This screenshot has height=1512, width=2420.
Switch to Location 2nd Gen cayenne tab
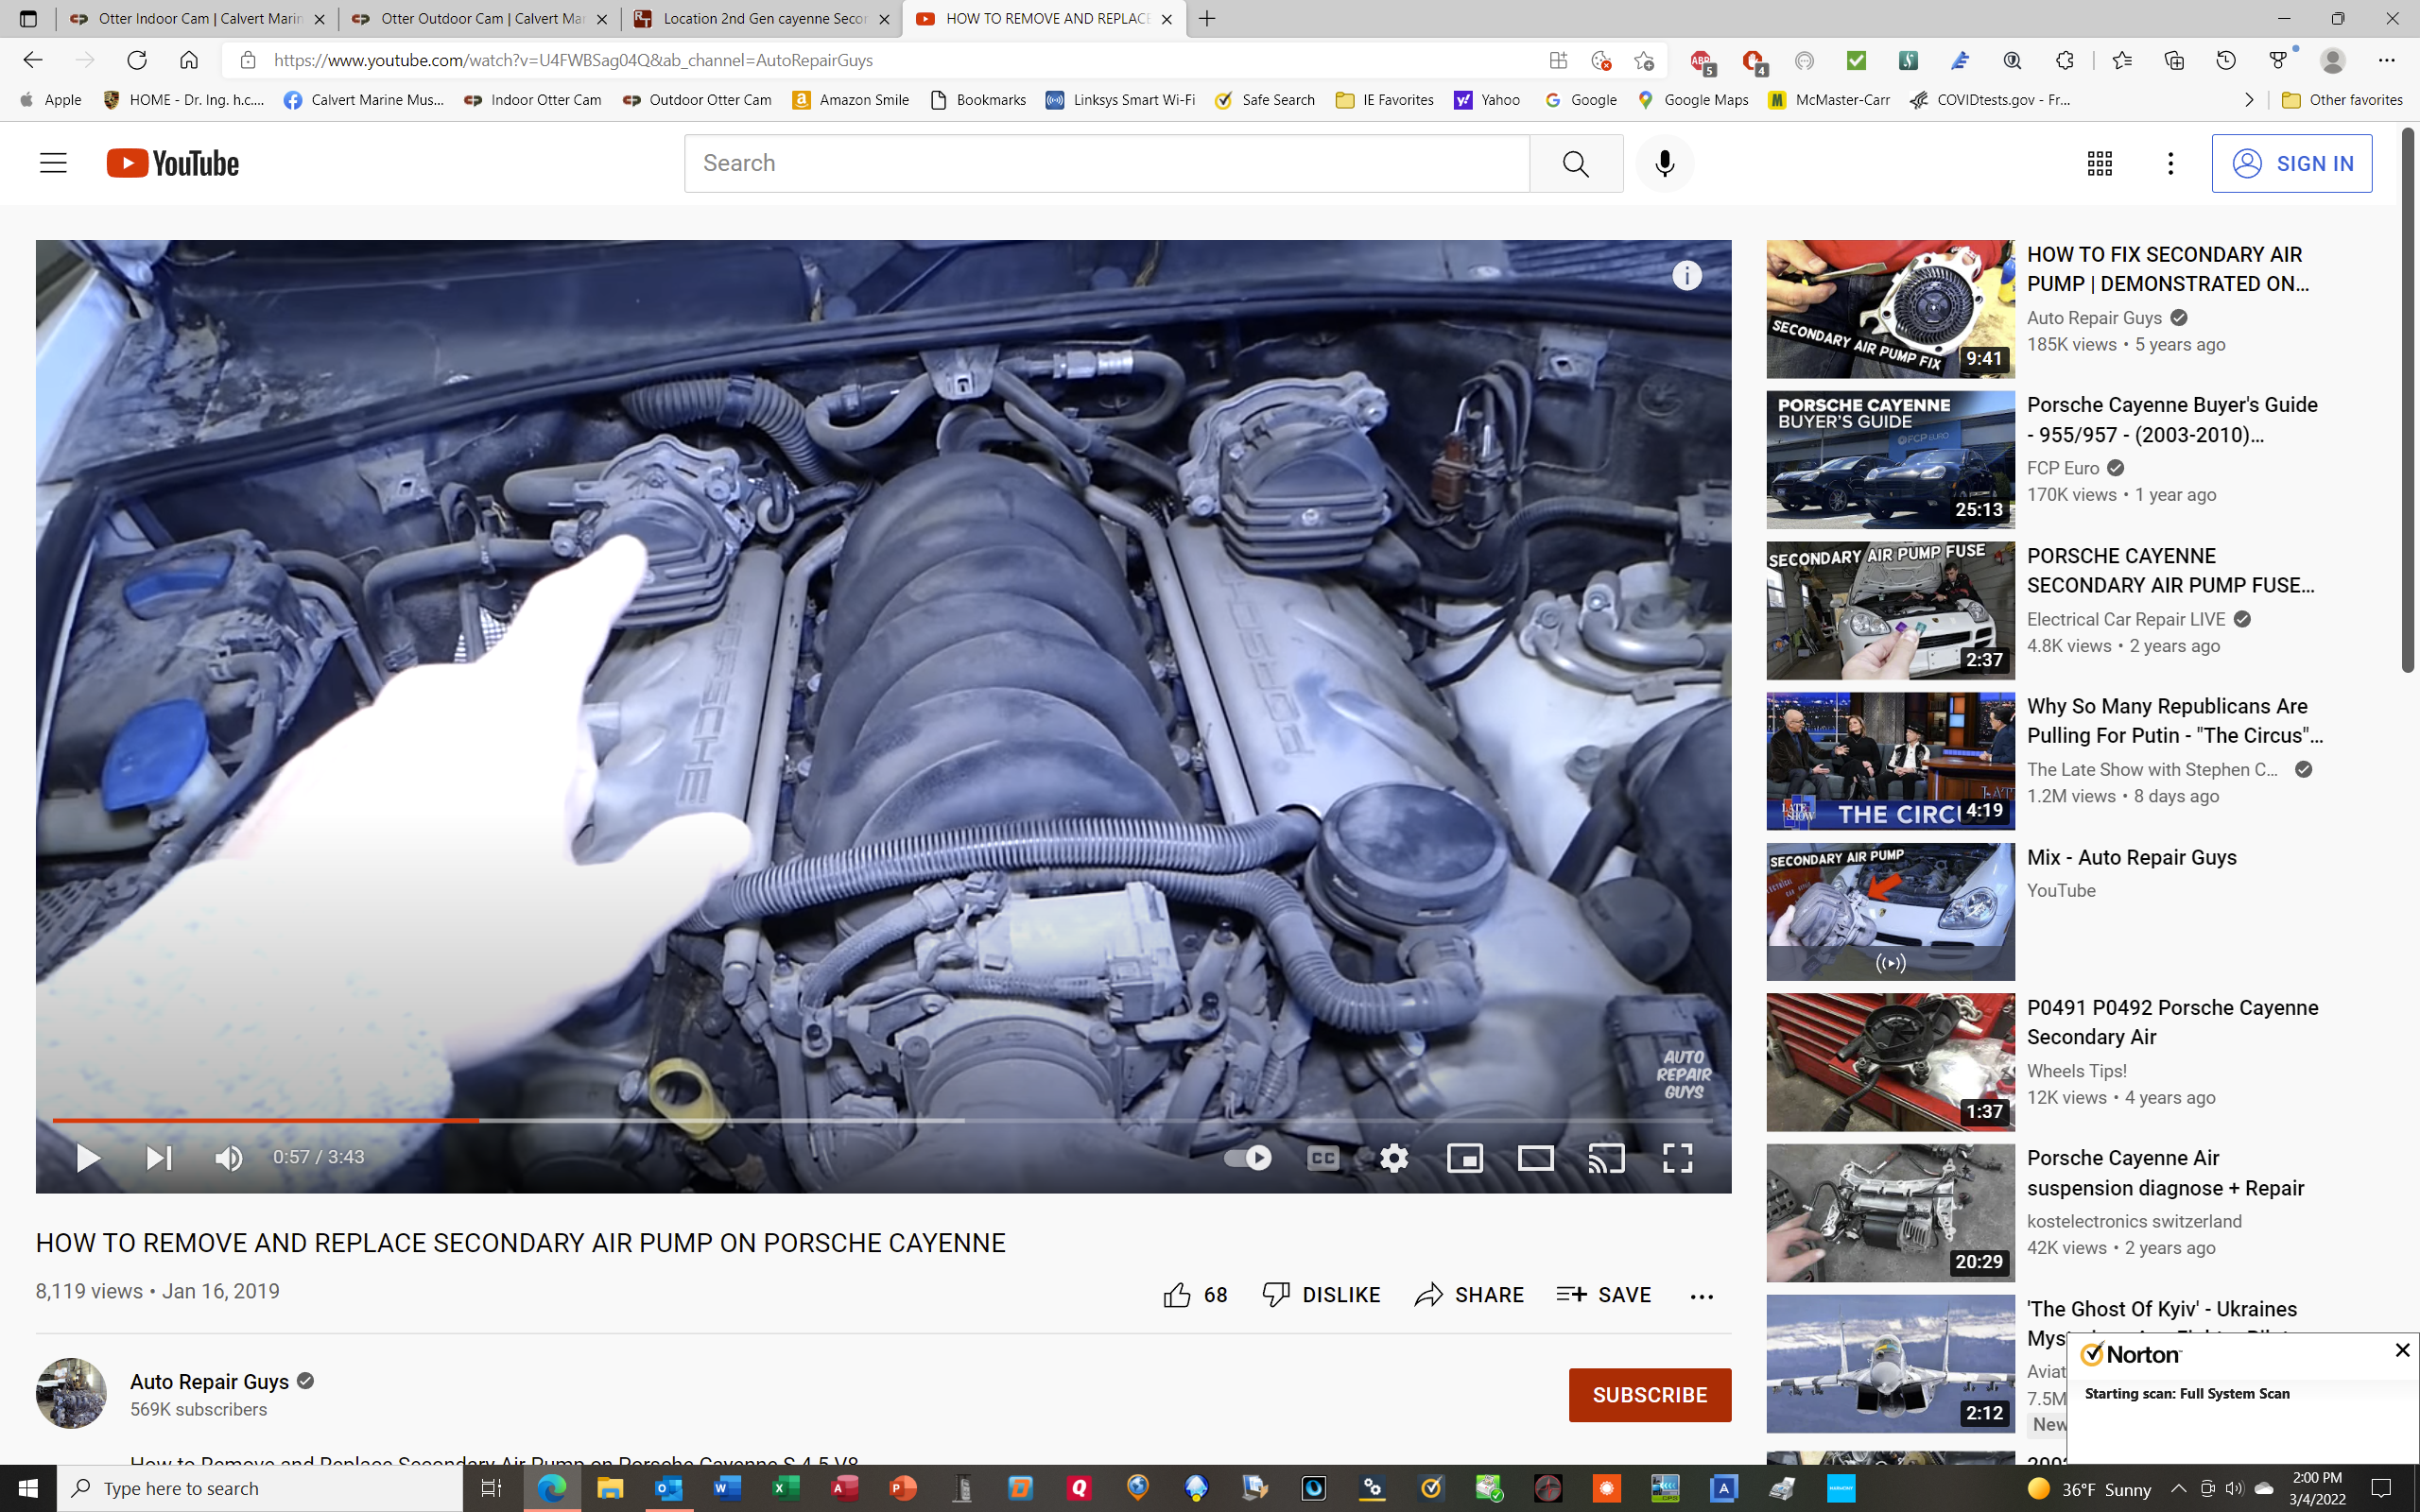(x=761, y=18)
